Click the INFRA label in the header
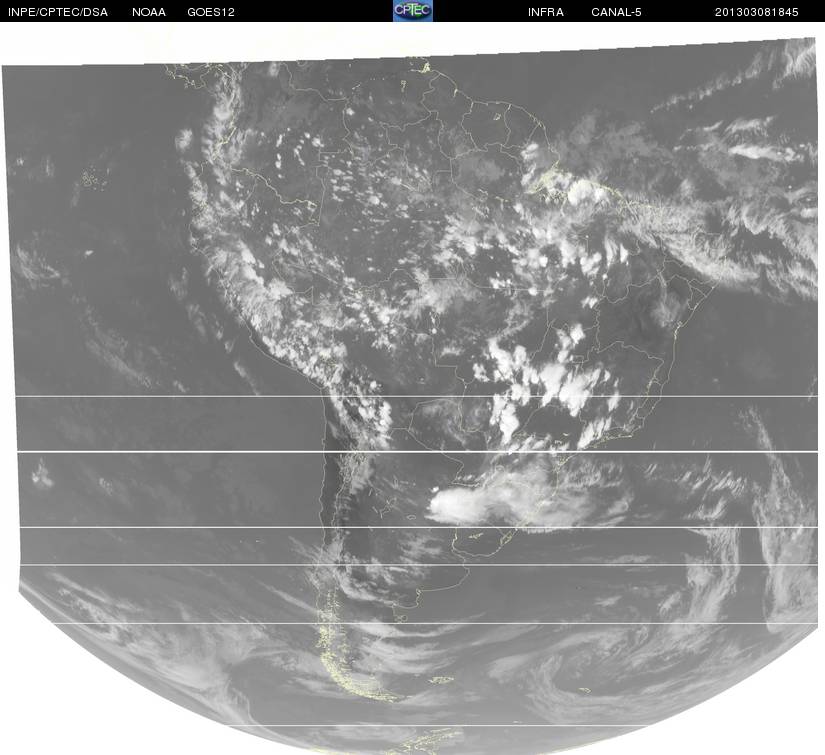 (x=546, y=12)
